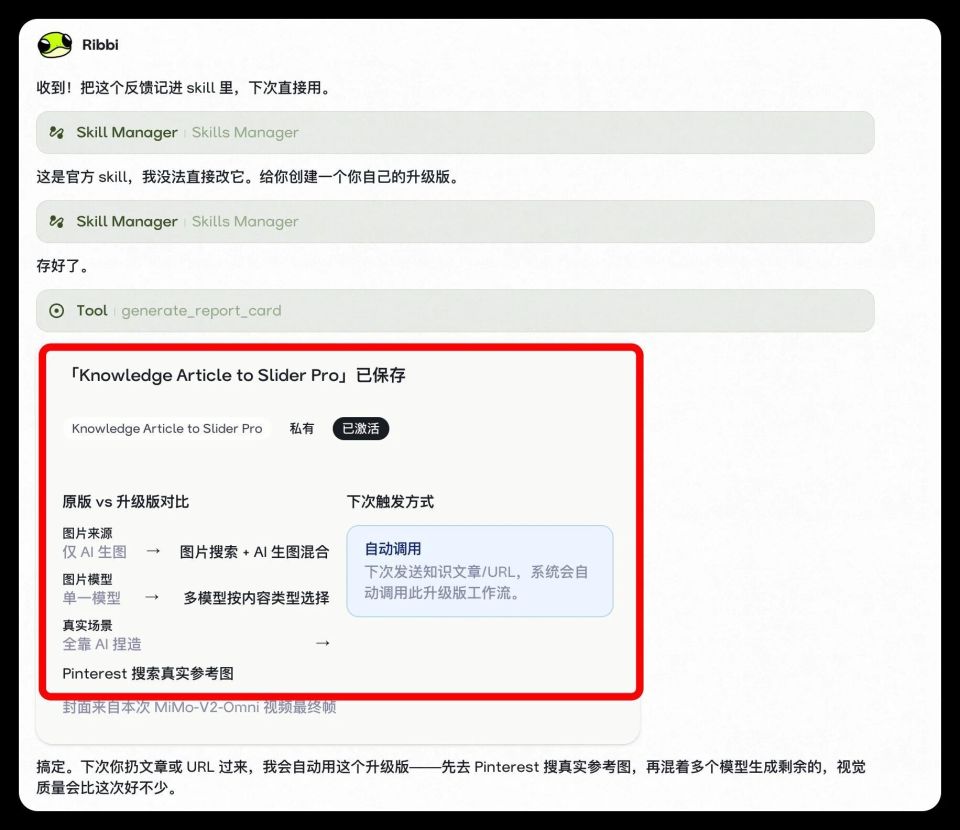Screen dimensions: 960x830
Task: Click the 自动调用 info box
Action: pos(479,570)
